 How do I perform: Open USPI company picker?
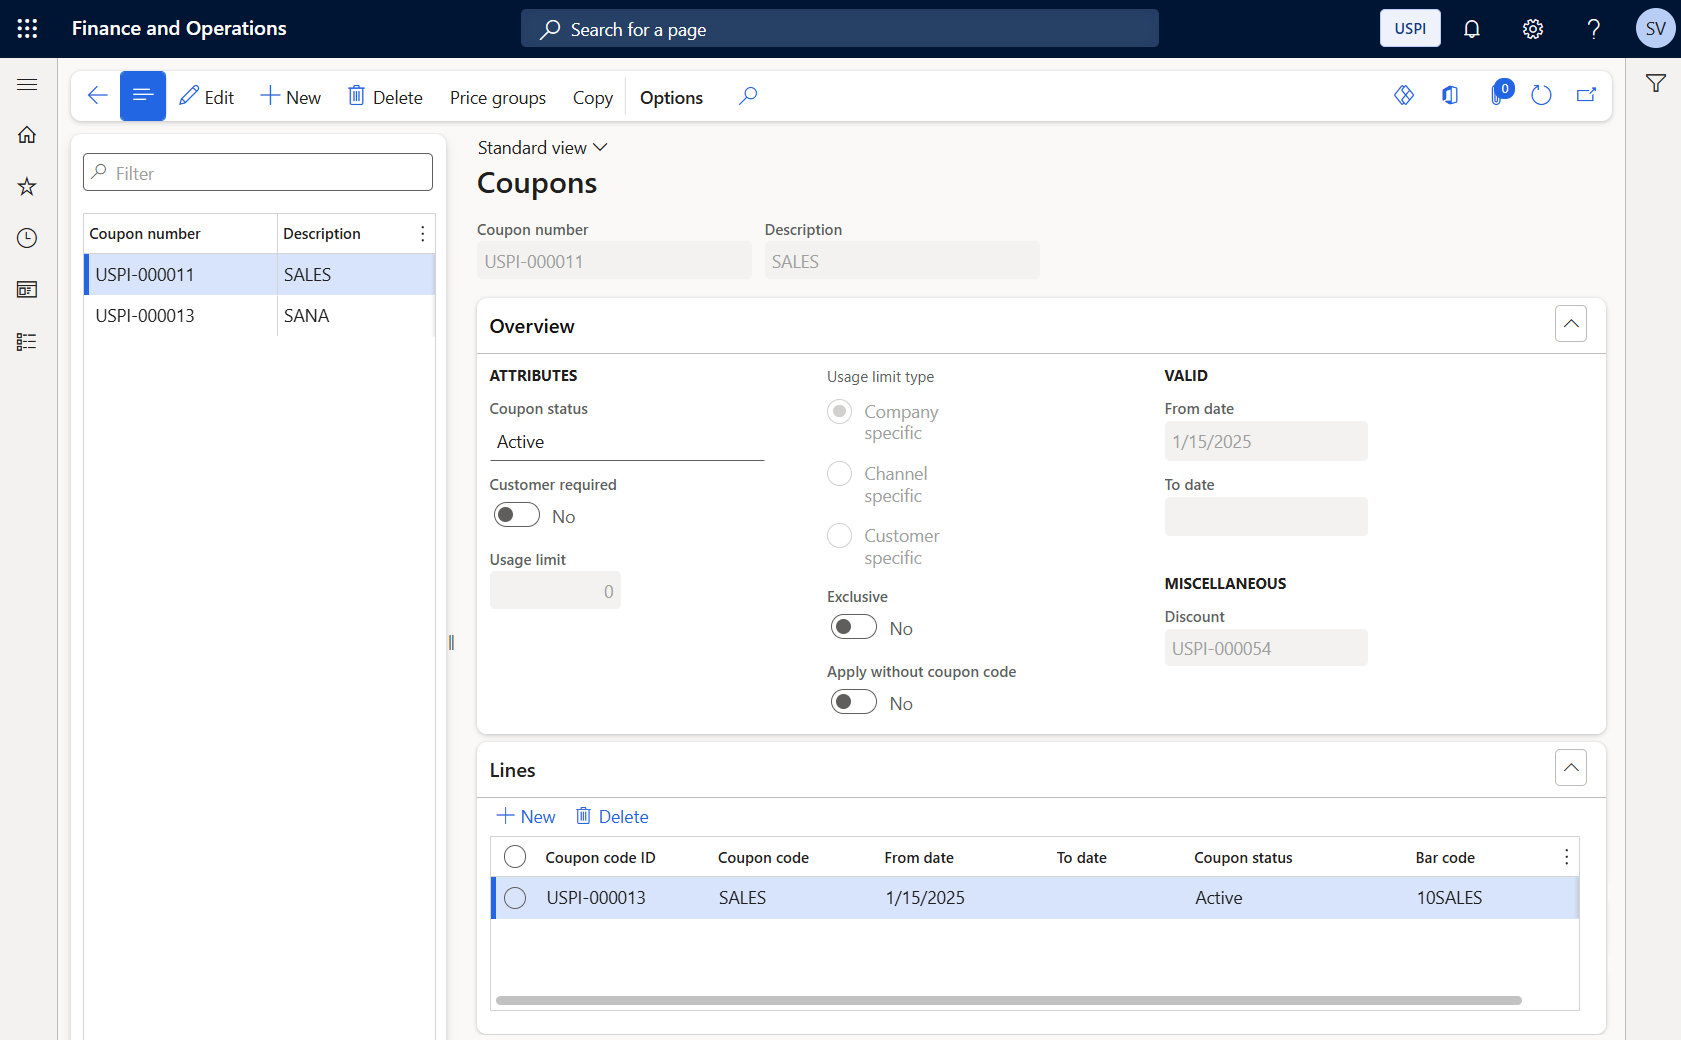1410,28
